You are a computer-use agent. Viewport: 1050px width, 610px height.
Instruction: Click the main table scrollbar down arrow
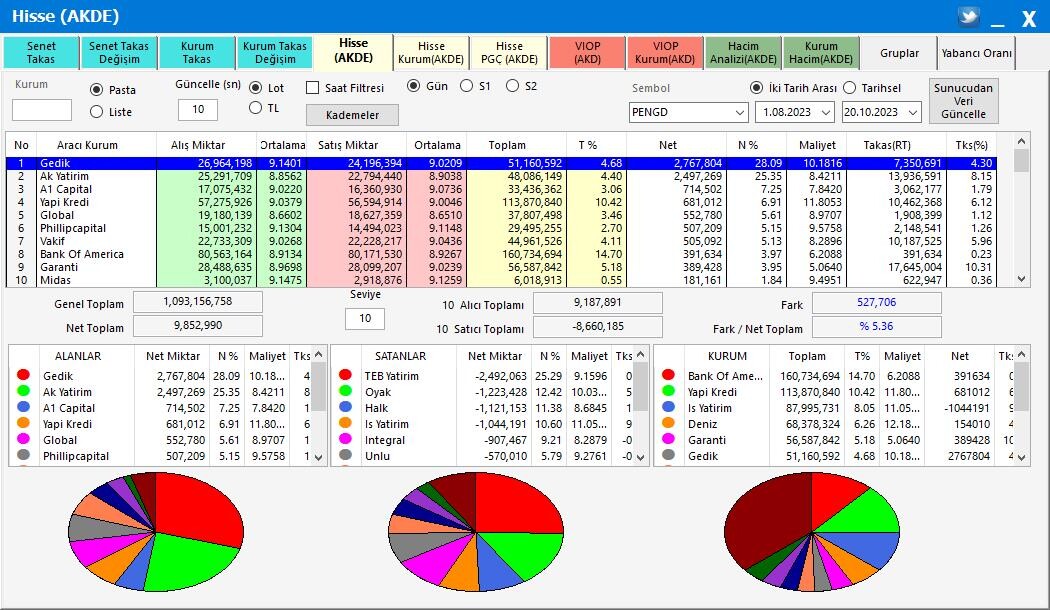1021,279
